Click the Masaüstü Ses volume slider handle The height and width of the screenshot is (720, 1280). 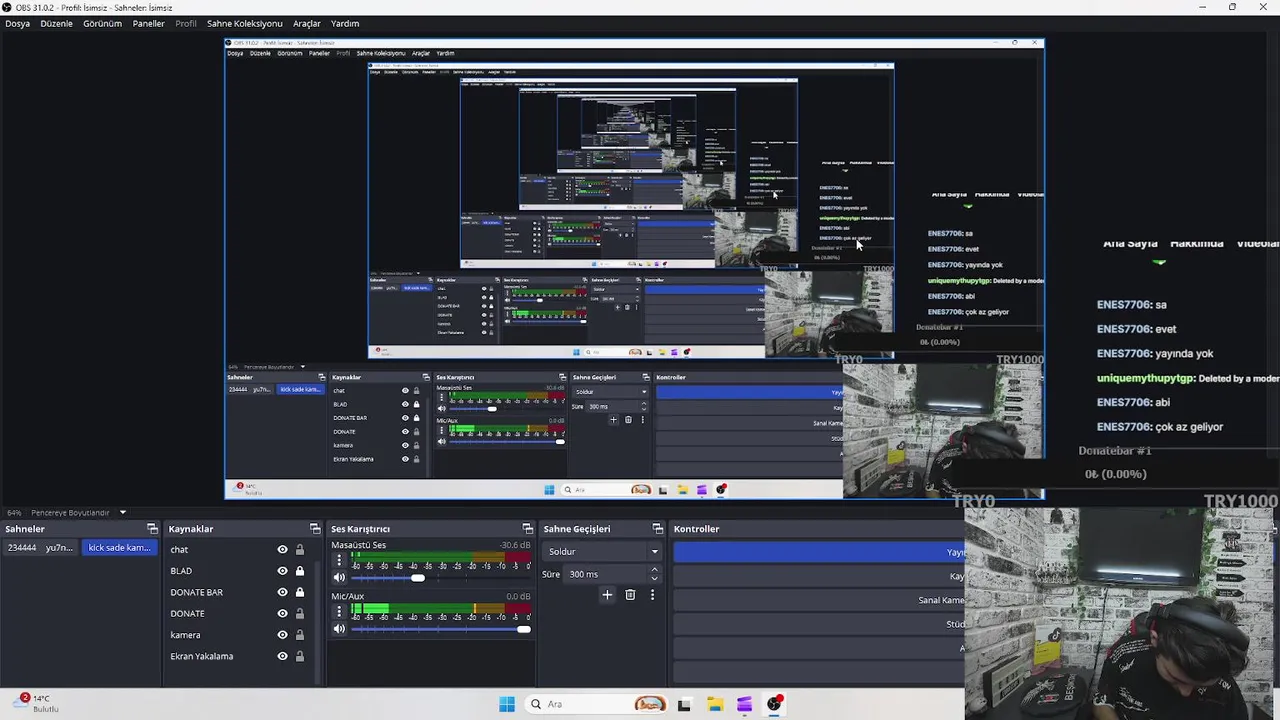[418, 578]
